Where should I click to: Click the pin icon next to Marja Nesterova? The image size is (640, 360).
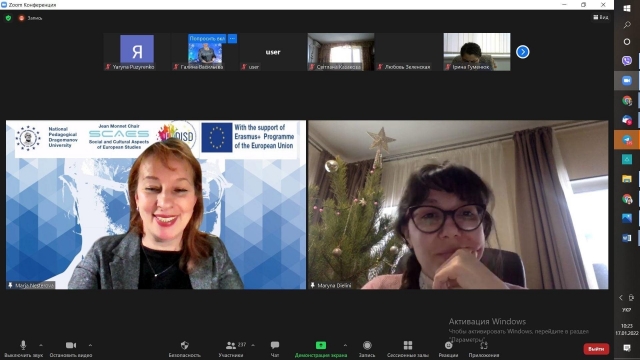tap(10, 285)
